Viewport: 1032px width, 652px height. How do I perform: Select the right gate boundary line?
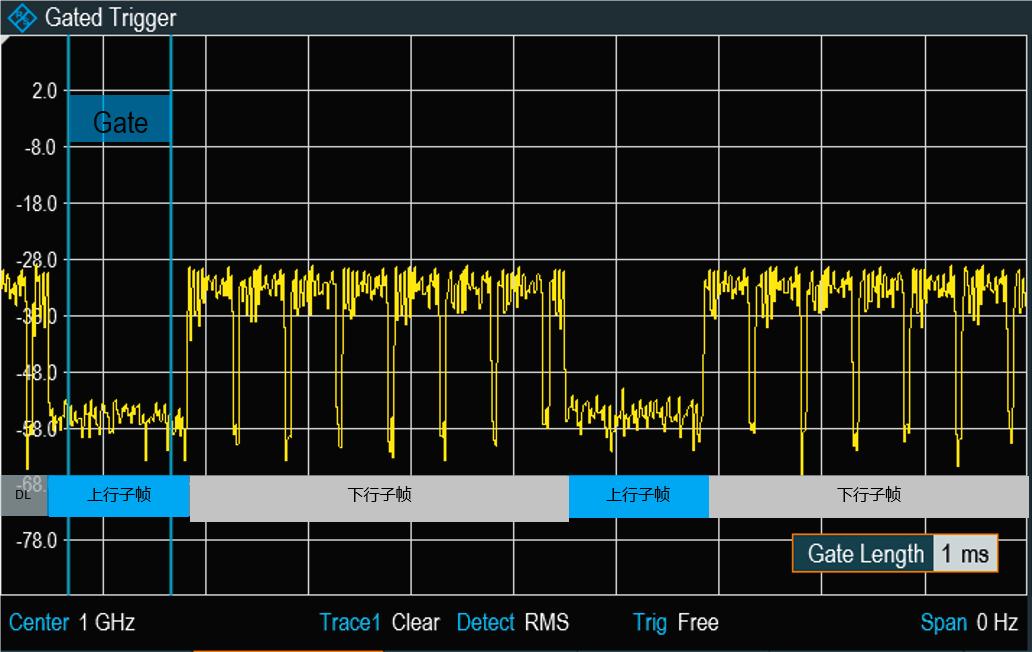[x=172, y=300]
